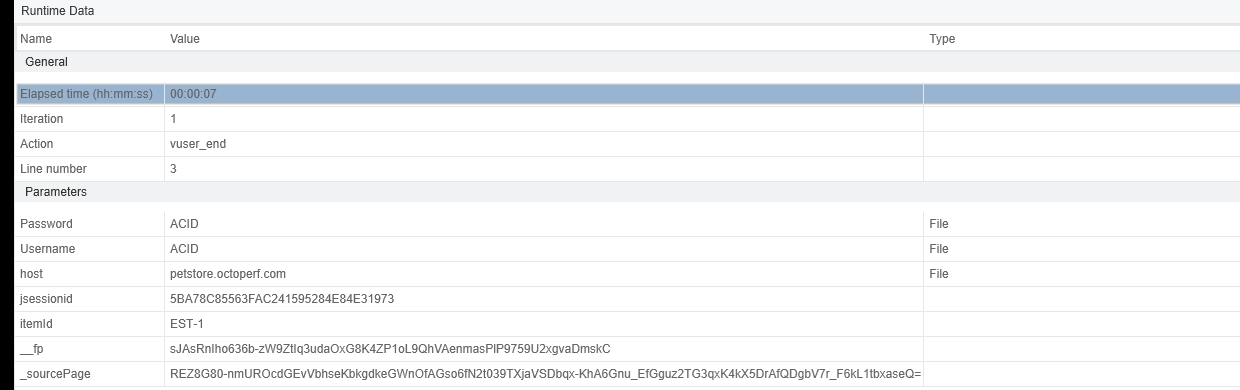Click the Username value ACID
This screenshot has width=1240, height=390.
coord(184,249)
